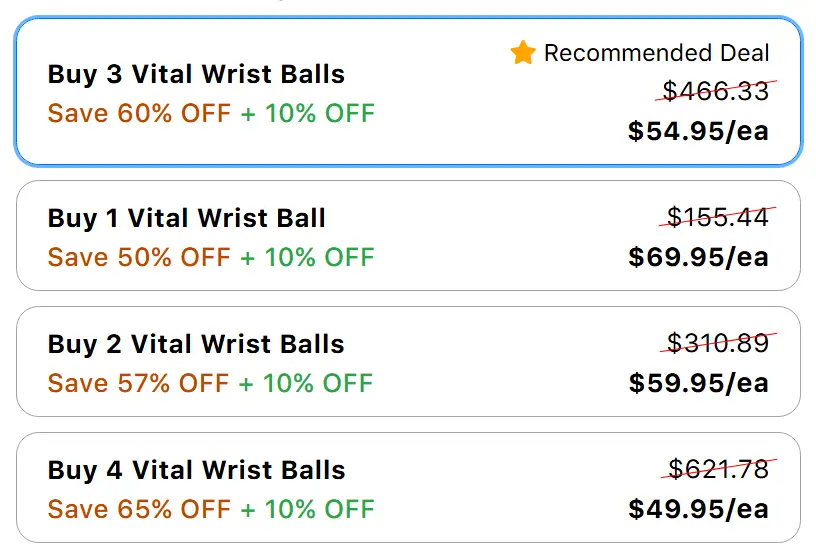Click the $49.95/ea price
The height and width of the screenshot is (553, 816).
pyautogui.click(x=698, y=509)
